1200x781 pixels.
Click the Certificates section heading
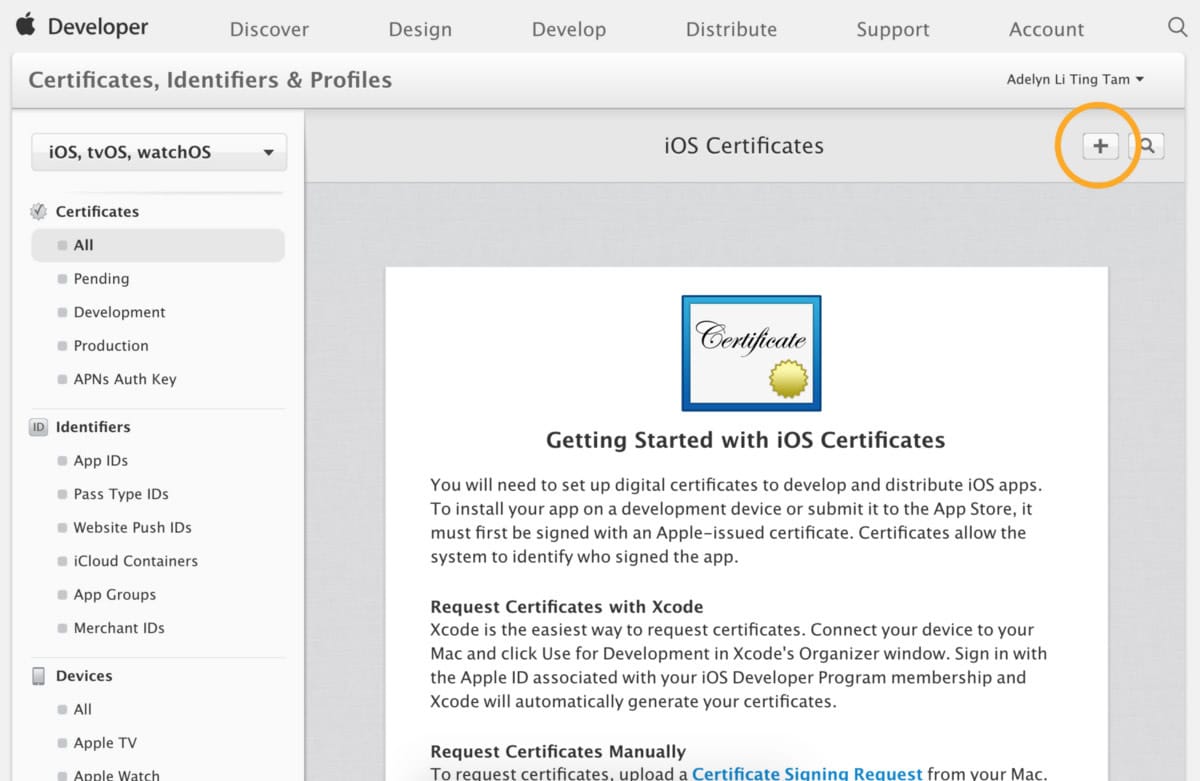(97, 211)
